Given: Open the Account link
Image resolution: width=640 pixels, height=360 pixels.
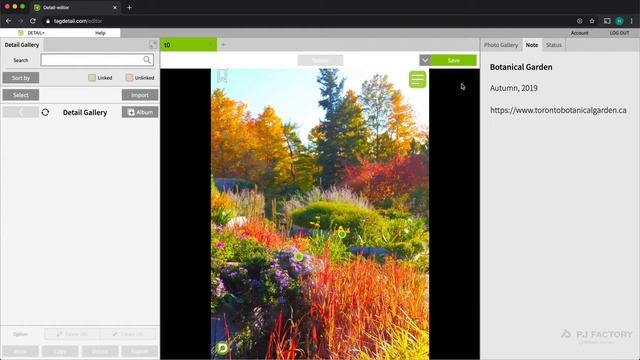Looking at the screenshot, I should 580,33.
